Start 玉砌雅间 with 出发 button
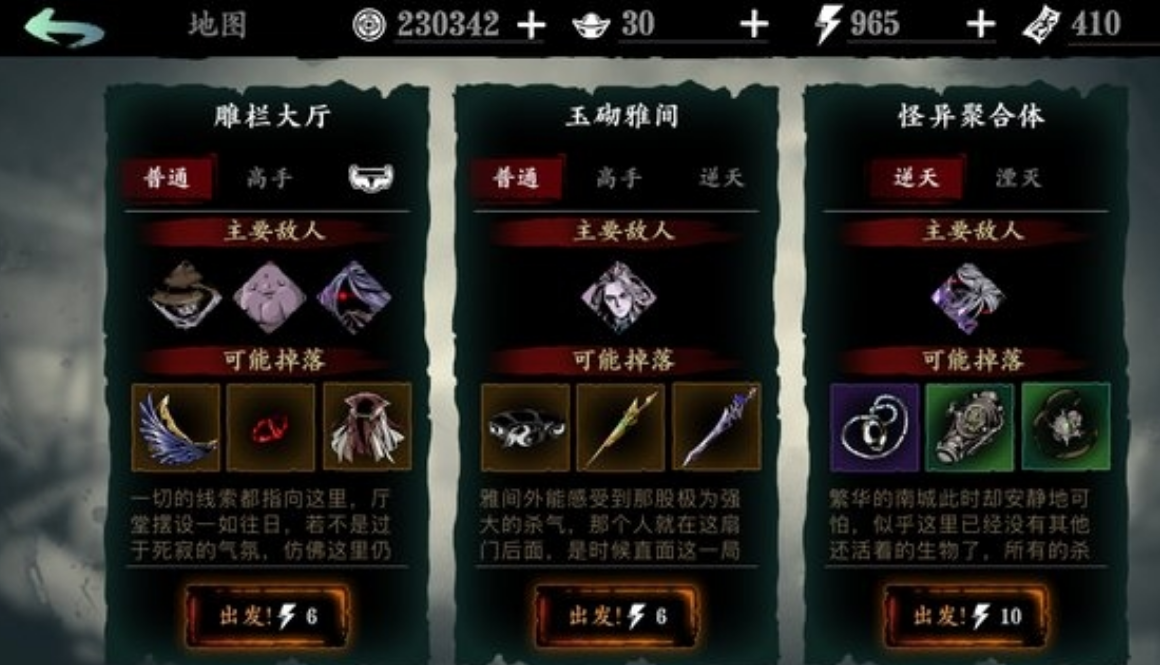 (616, 615)
